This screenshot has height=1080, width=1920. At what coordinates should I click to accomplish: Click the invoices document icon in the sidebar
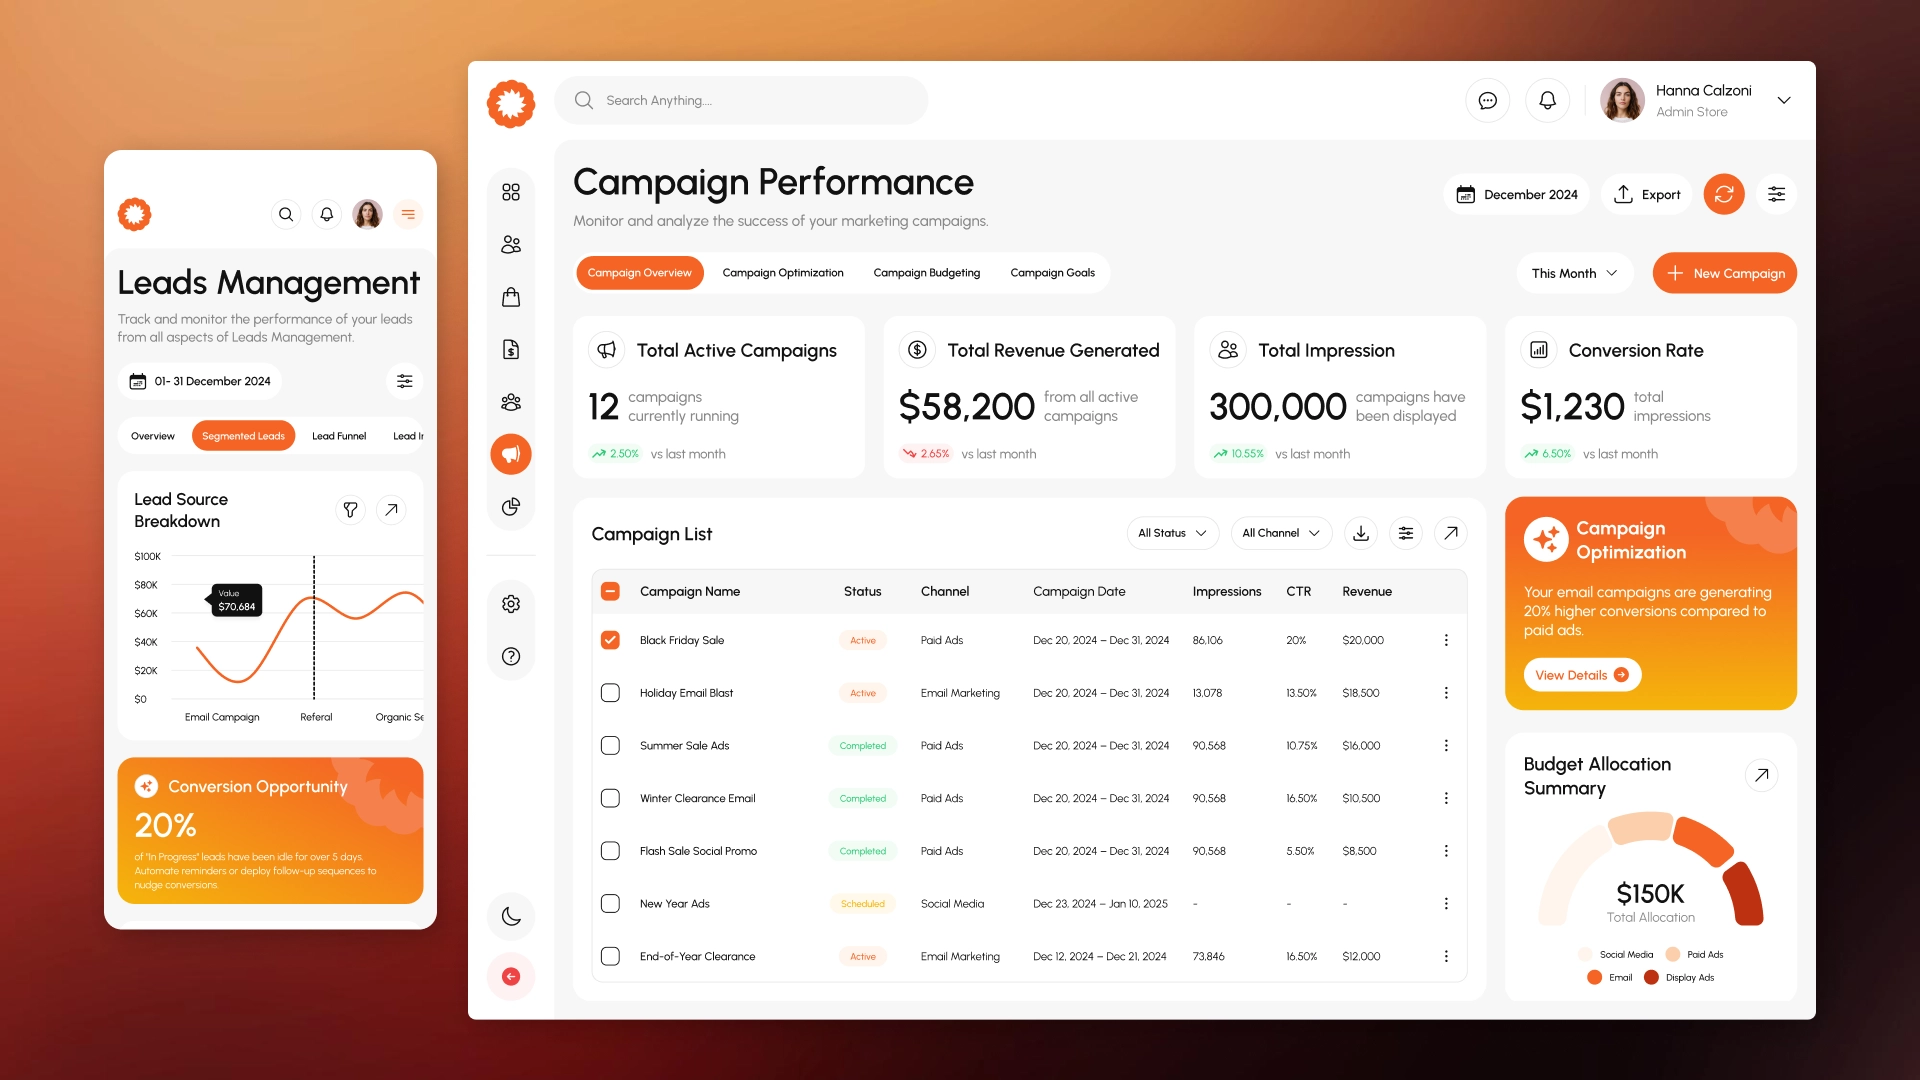click(511, 349)
